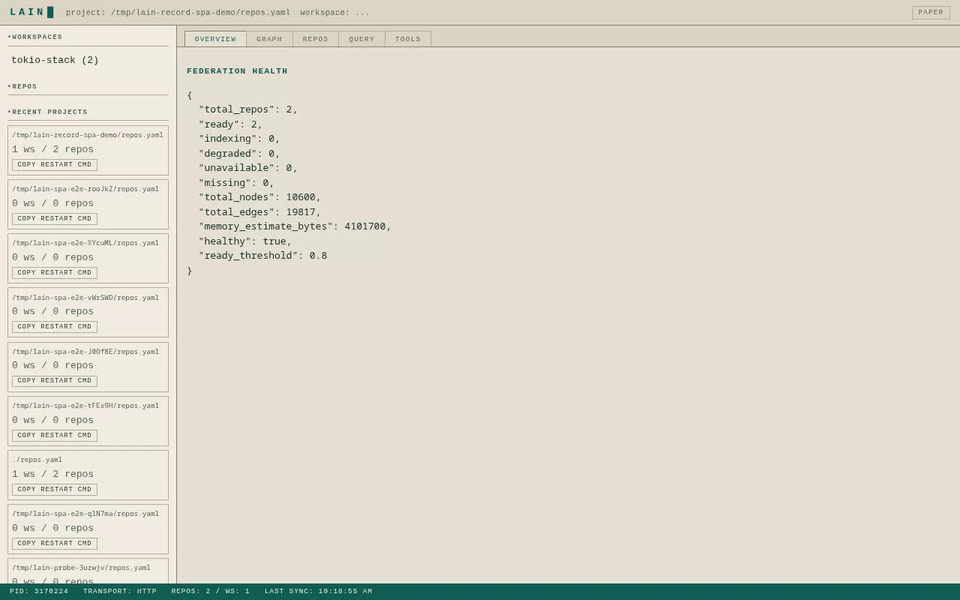Click the "total_edges": 19817 line

[260, 212]
